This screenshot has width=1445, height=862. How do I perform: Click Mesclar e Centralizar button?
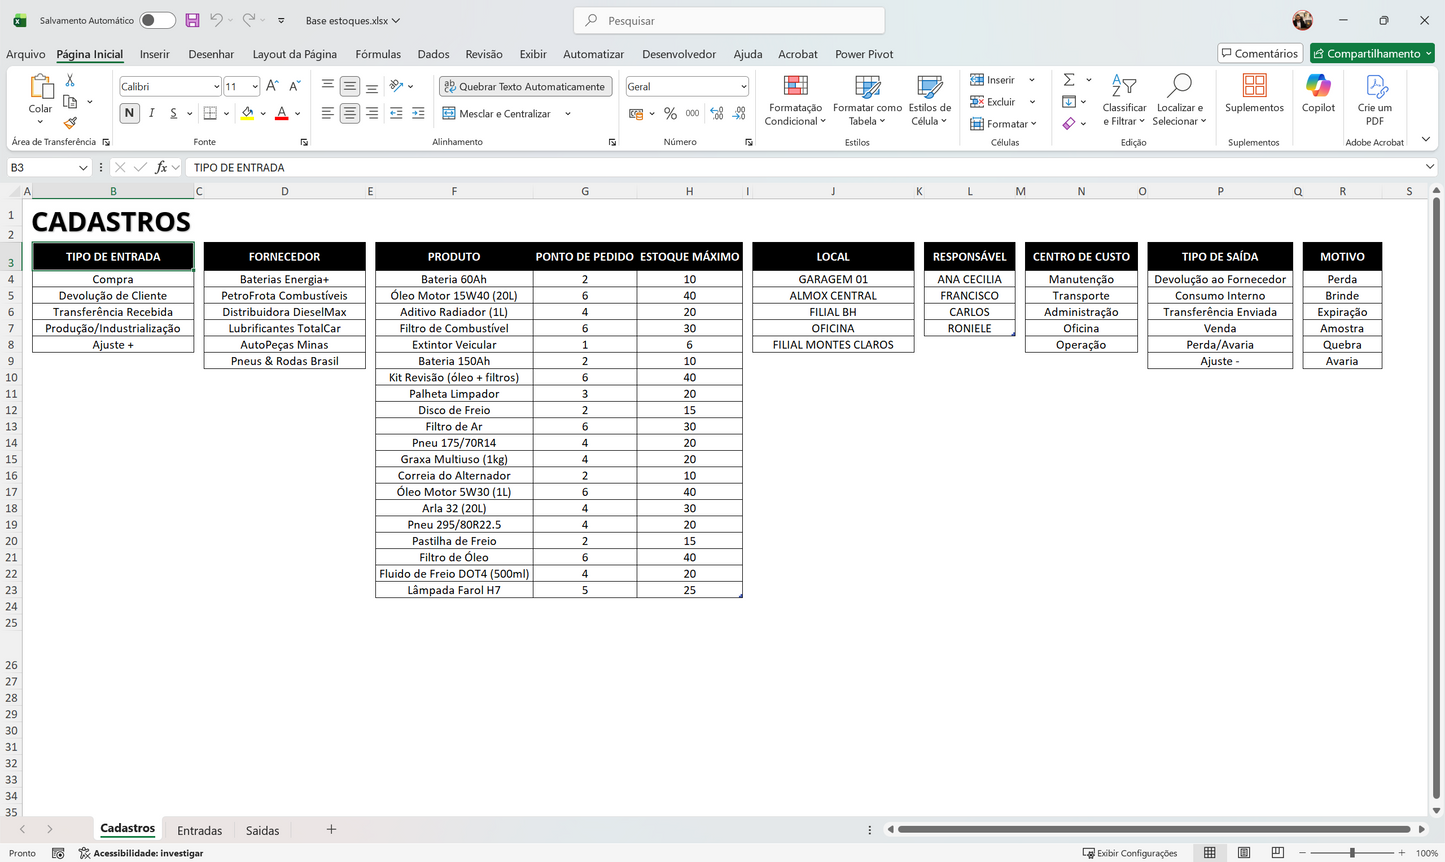[x=497, y=114]
